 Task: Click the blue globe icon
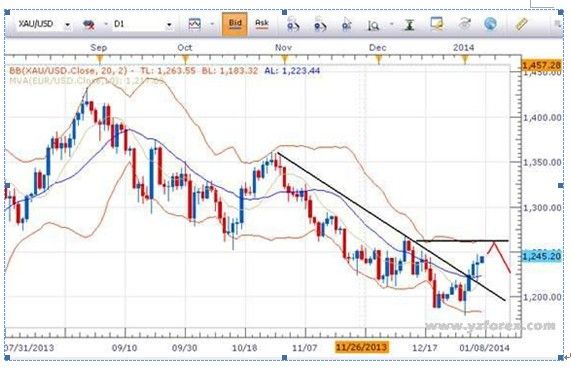click(x=491, y=24)
